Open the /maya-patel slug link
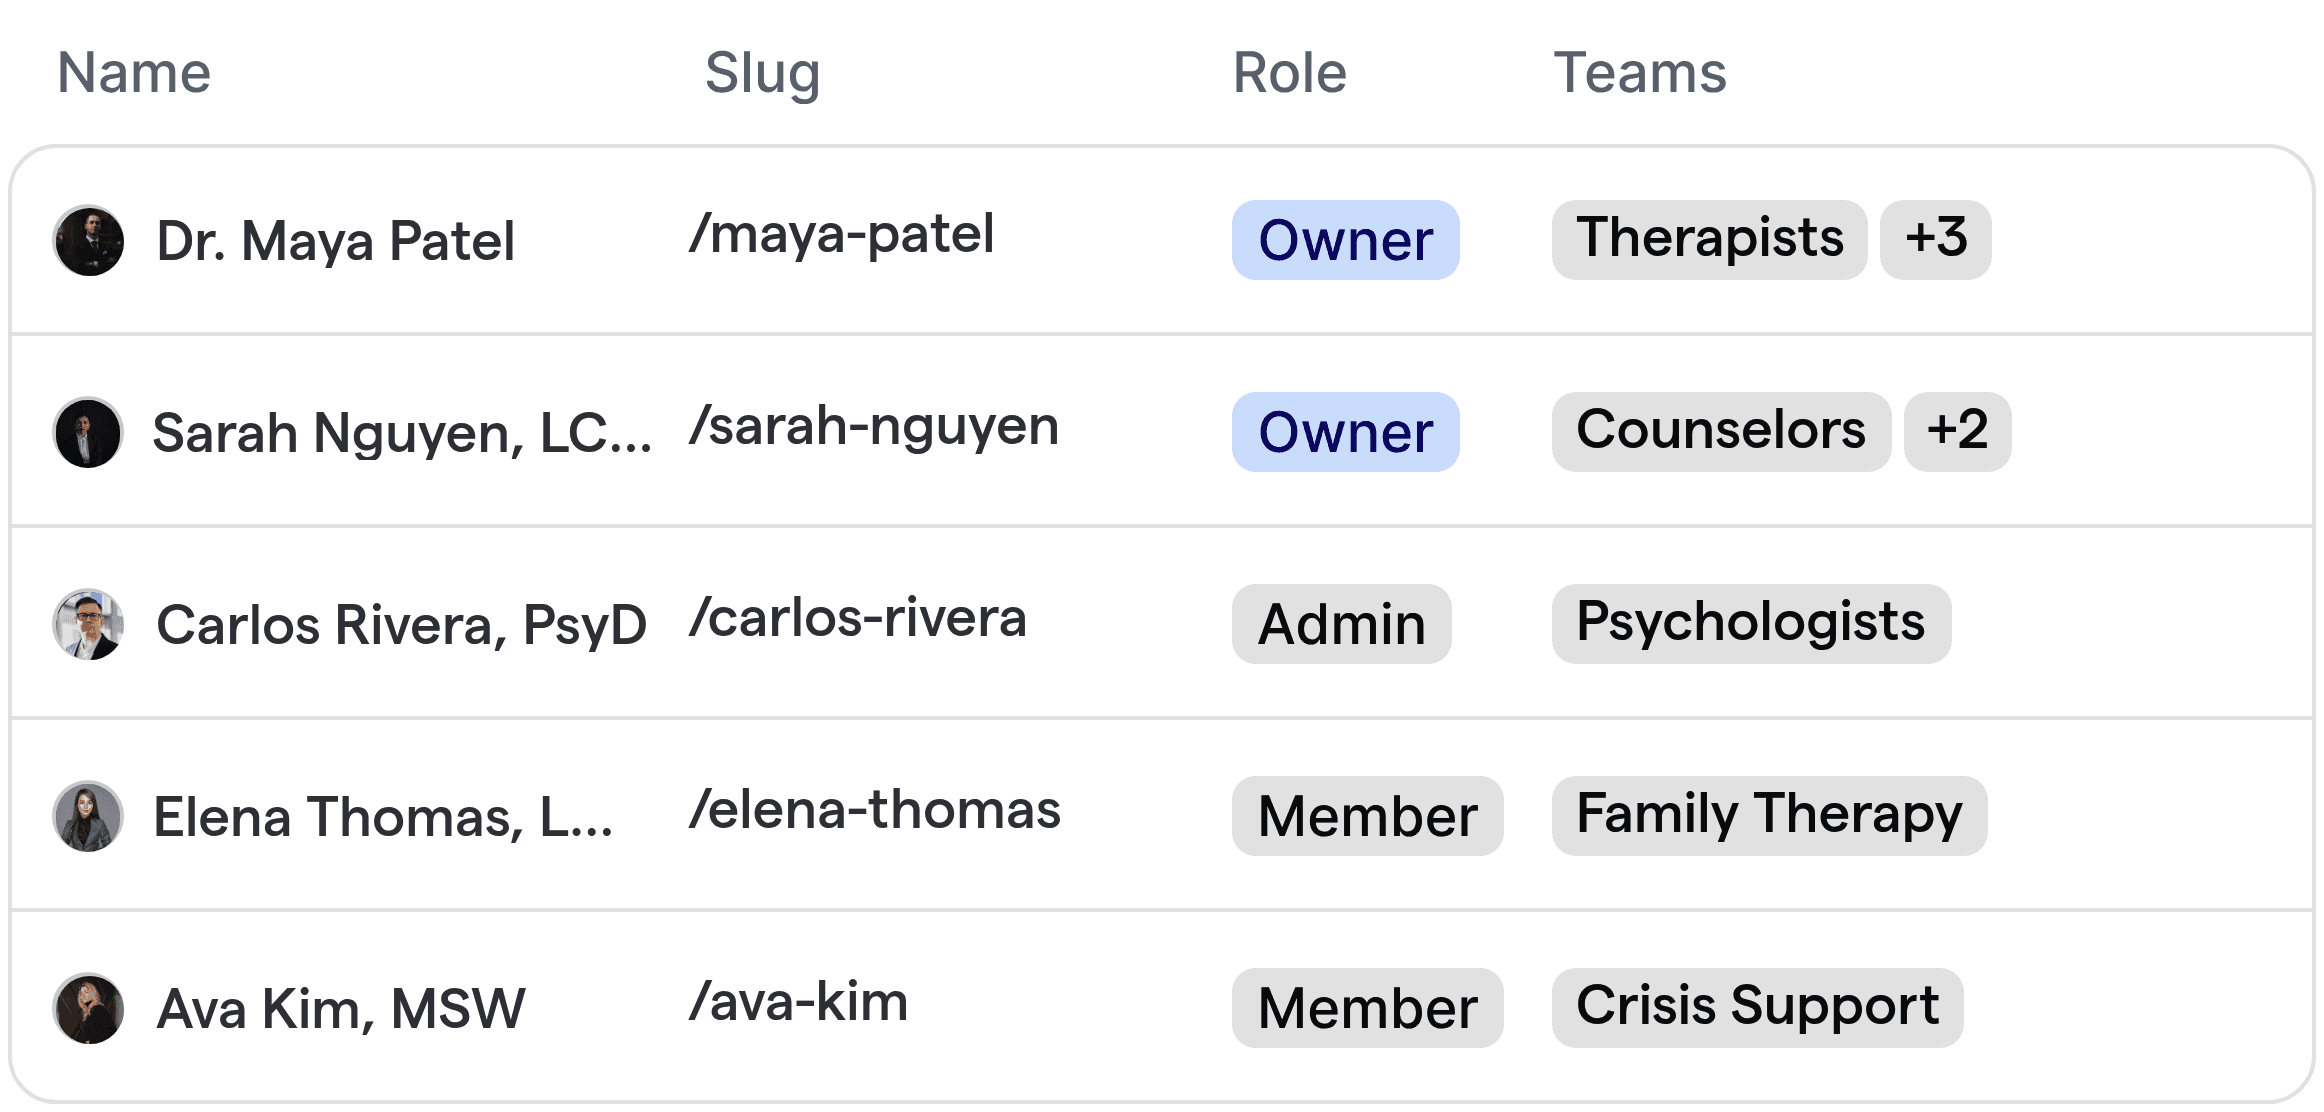The height and width of the screenshot is (1112, 2324). 845,235
